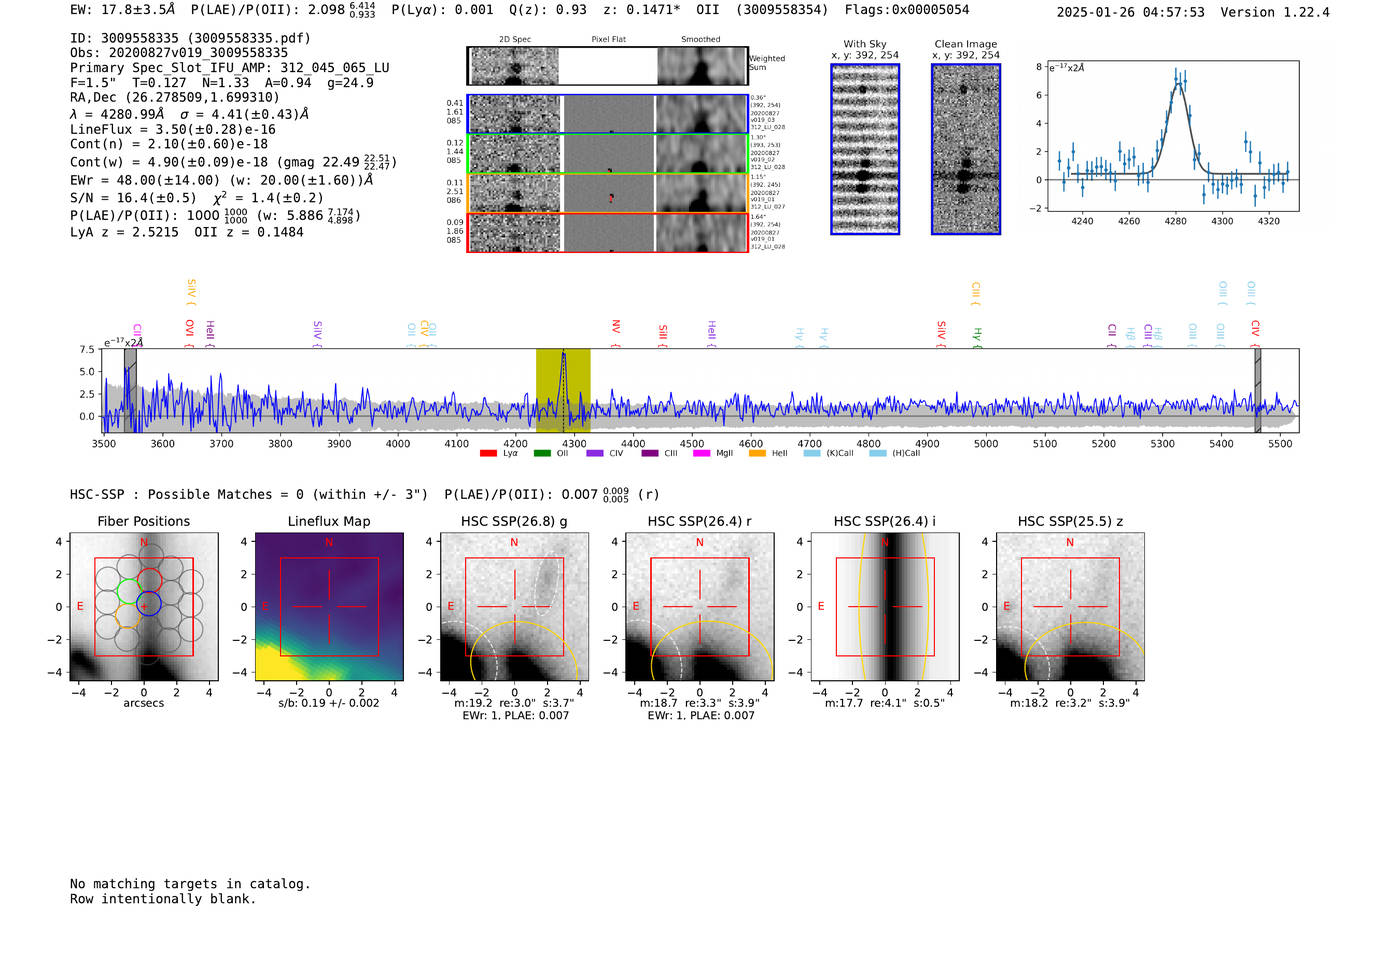The image size is (1400, 953).
Task: Select the orange-outlined fiber spectrum row
Action: [608, 193]
